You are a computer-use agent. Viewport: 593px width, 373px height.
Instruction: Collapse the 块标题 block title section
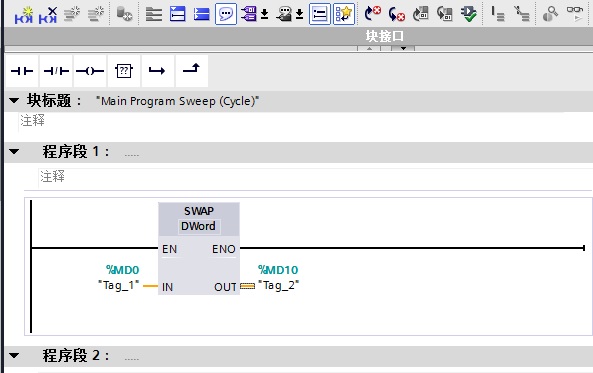click(14, 101)
